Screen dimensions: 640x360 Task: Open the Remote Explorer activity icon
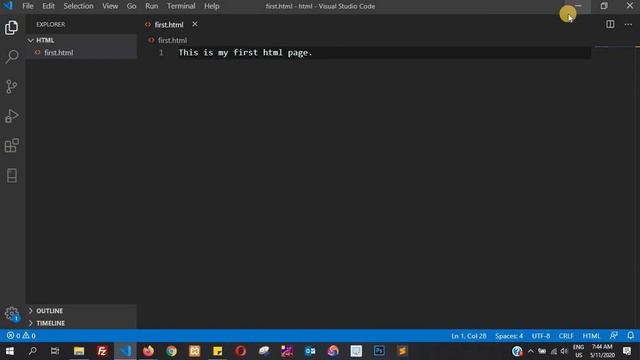(11, 176)
